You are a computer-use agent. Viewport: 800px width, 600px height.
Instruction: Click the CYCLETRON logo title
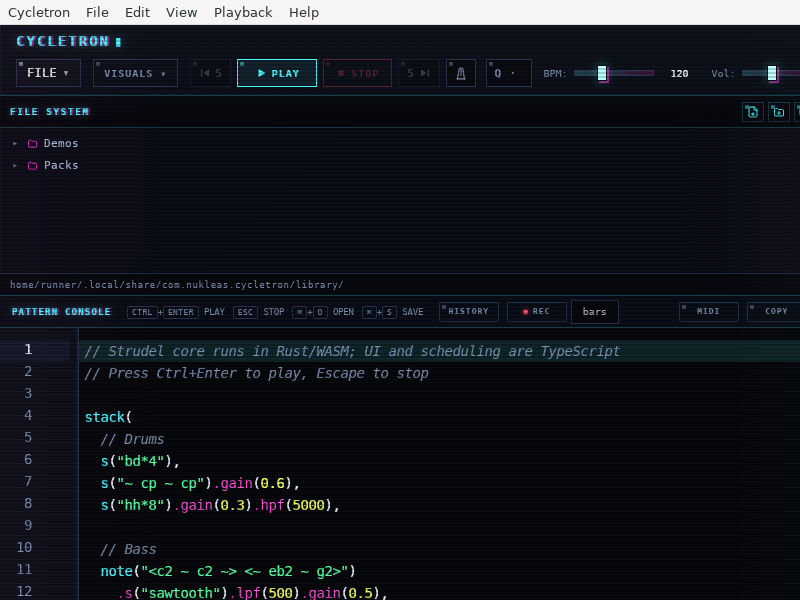[x=63, y=41]
